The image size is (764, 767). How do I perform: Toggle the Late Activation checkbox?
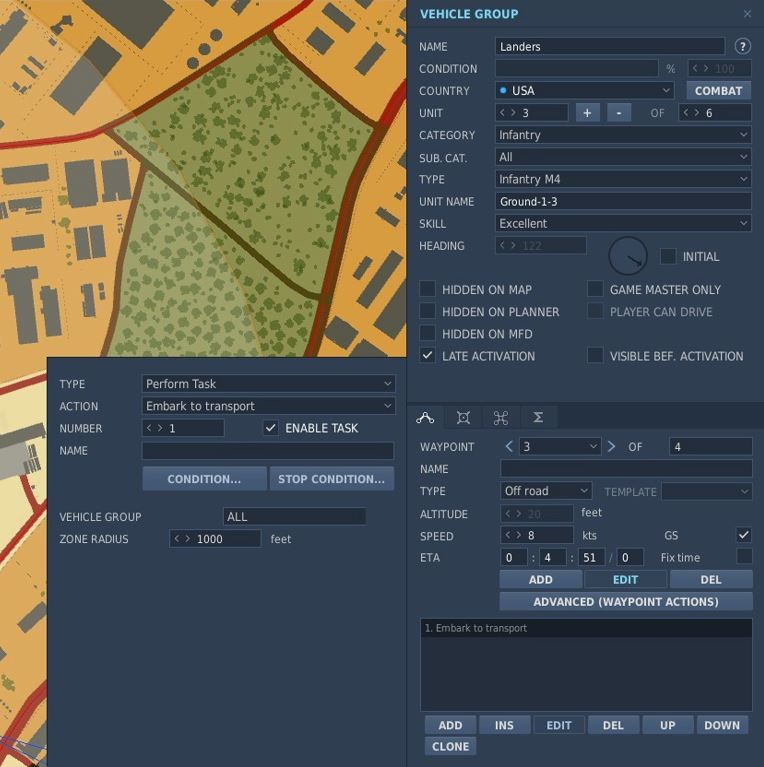pyautogui.click(x=427, y=356)
